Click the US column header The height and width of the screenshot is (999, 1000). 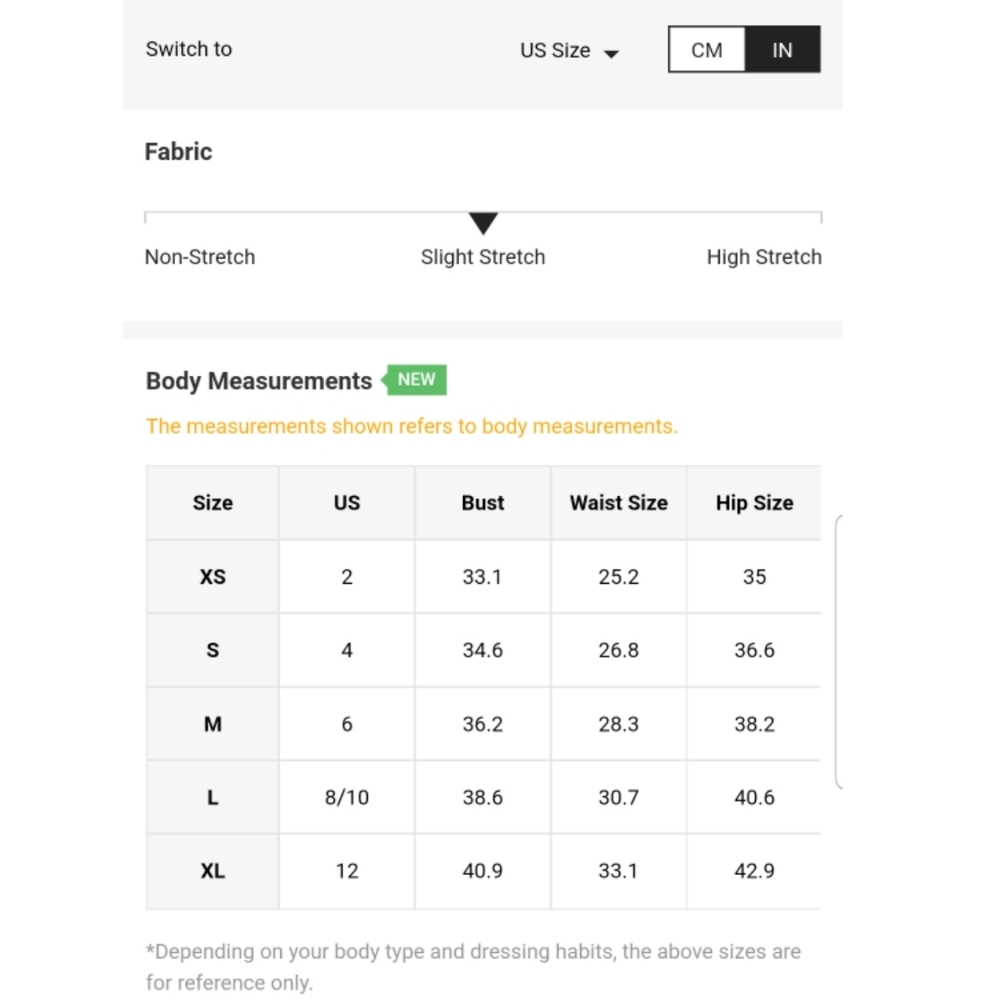(347, 503)
